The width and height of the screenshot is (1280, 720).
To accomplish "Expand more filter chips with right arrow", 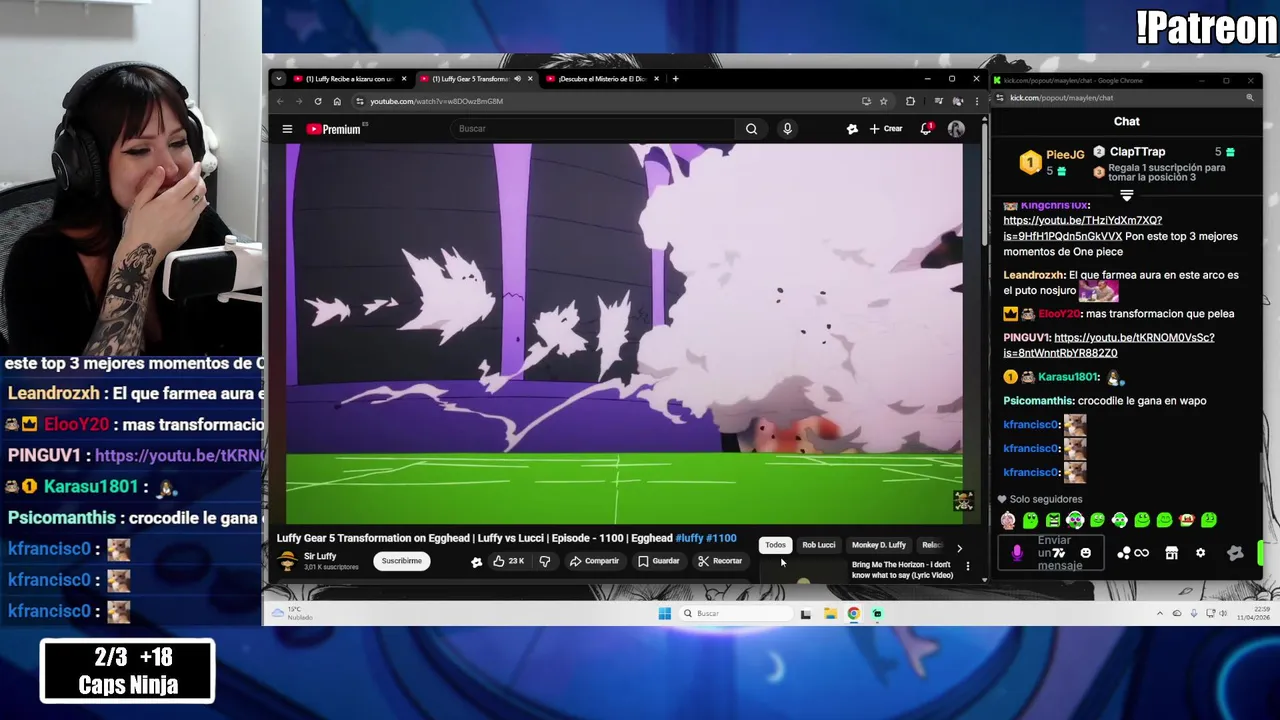I will click(x=959, y=547).
